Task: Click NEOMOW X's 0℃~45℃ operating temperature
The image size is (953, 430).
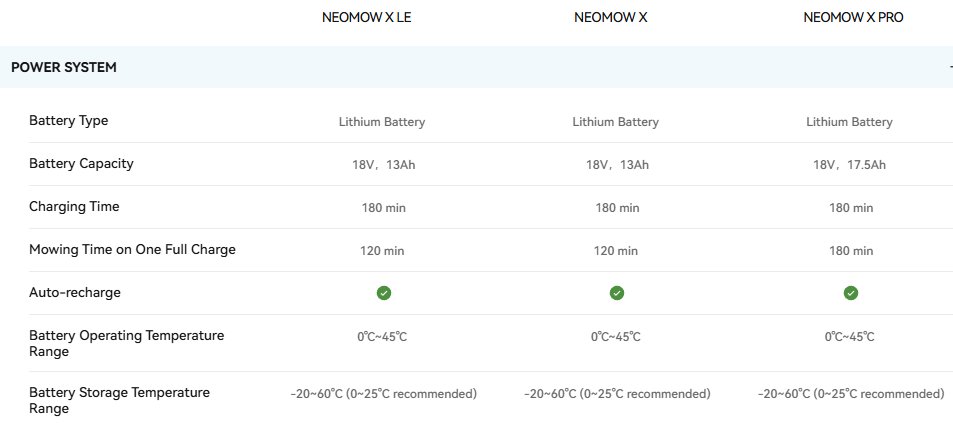Action: 616,337
